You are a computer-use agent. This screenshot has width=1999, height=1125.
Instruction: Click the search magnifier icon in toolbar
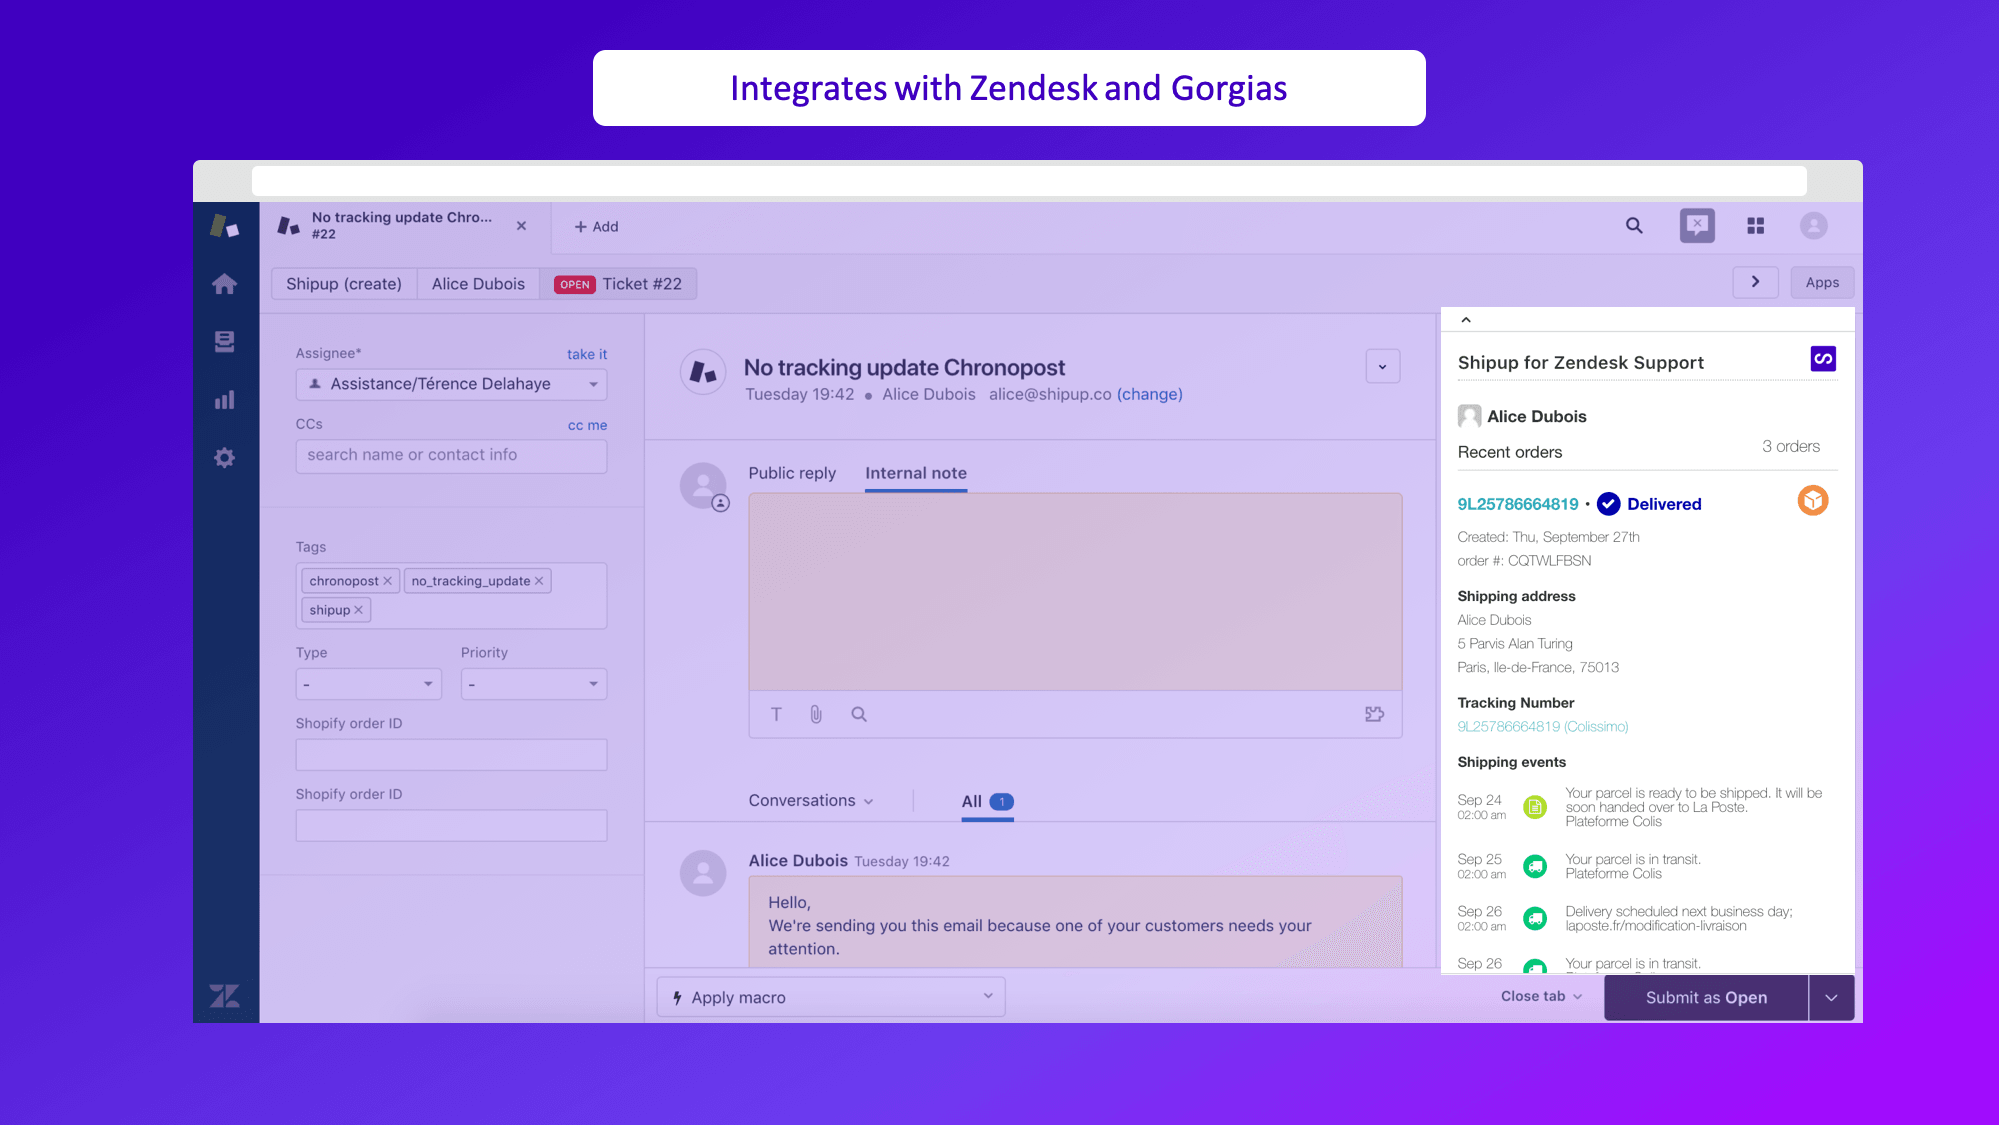coord(1634,225)
